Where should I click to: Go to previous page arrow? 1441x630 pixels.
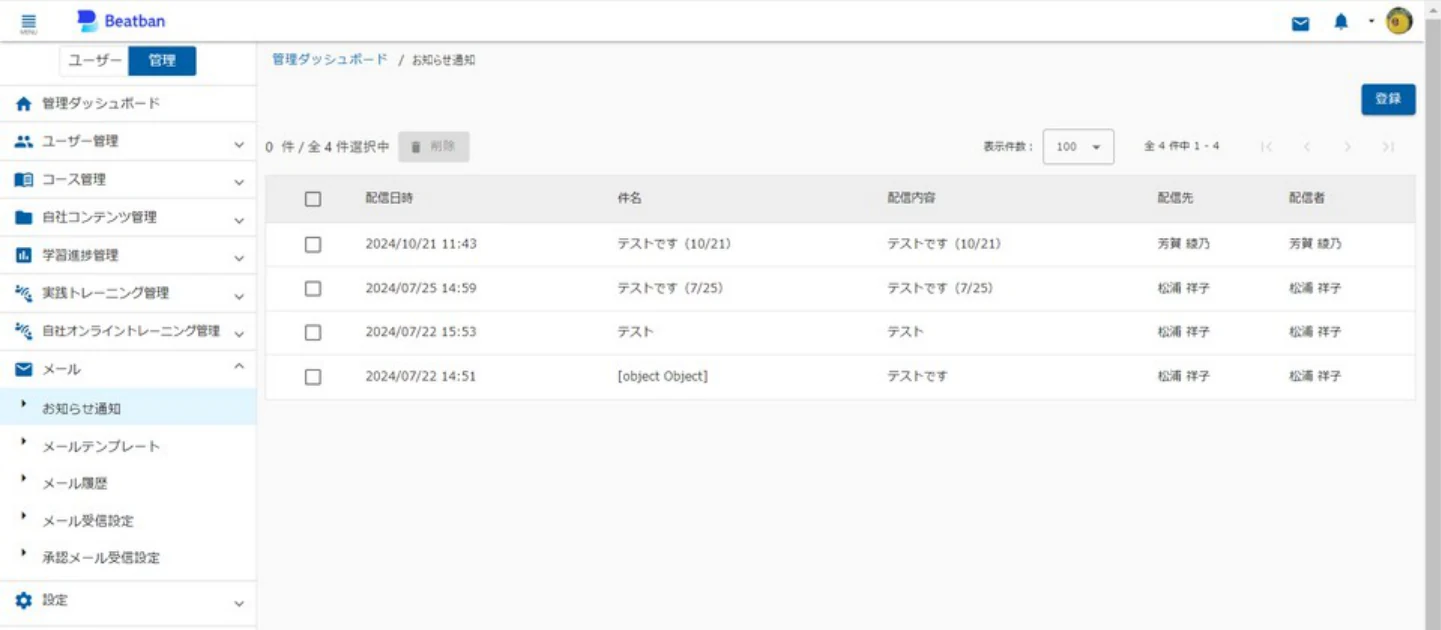(x=1306, y=147)
